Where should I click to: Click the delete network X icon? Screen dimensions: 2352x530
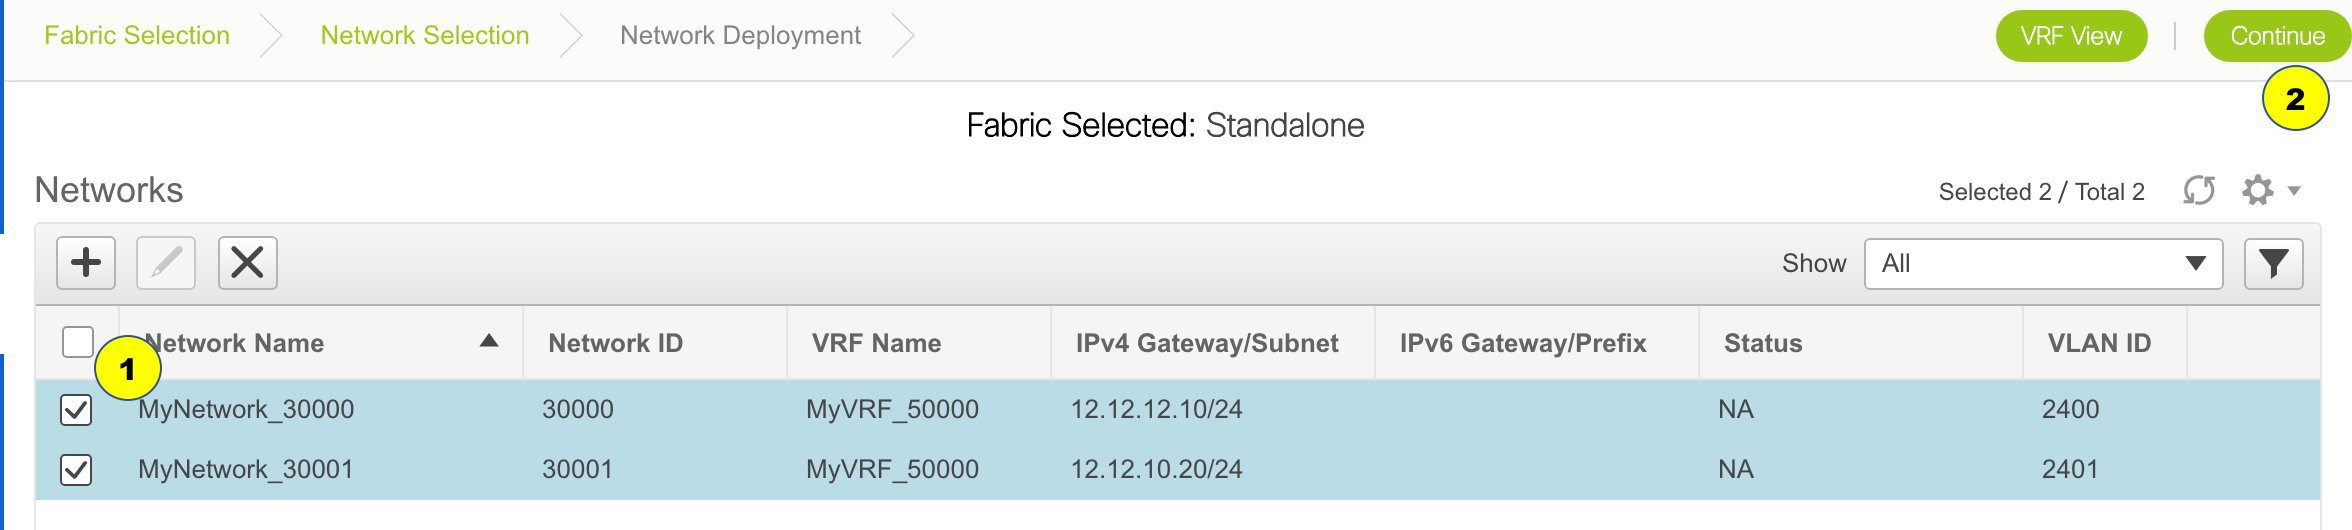tap(248, 263)
